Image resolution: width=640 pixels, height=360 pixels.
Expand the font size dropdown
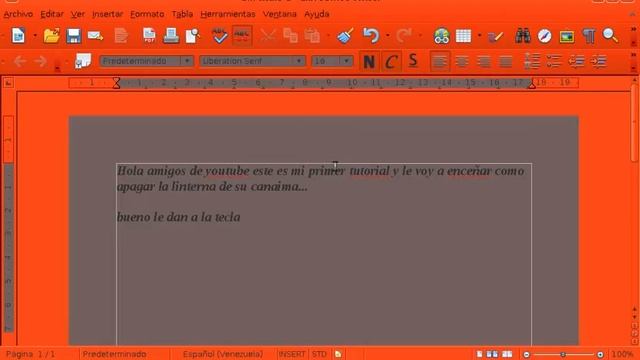pyautogui.click(x=347, y=61)
